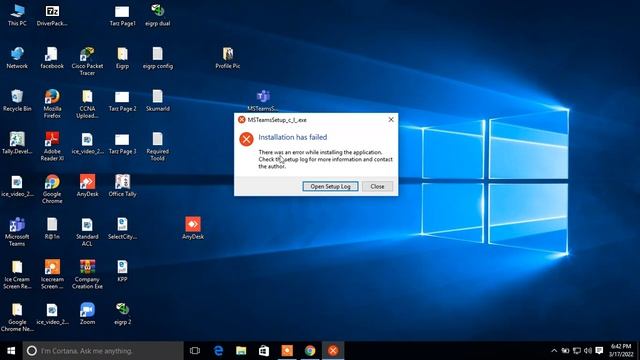Viewport: 640px width, 360px height.
Task: Open the Network desktop icon
Action: (17, 58)
